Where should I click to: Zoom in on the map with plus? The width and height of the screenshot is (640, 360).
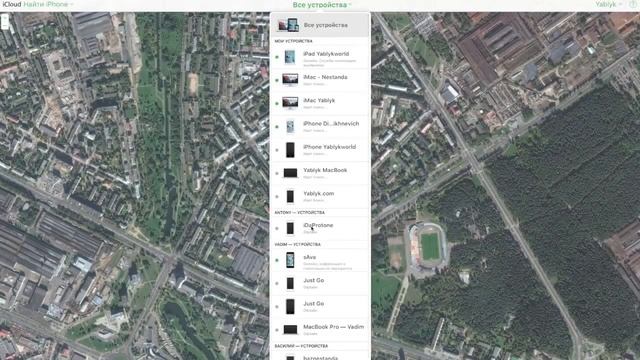coord(5,17)
